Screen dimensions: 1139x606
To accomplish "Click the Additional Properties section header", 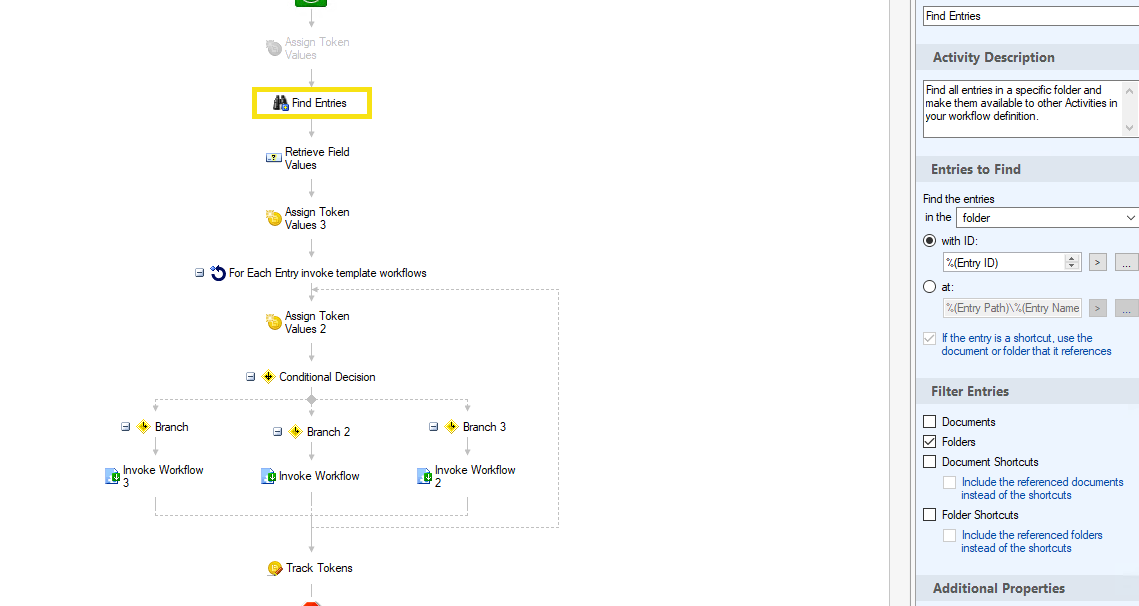I will [x=1027, y=589].
